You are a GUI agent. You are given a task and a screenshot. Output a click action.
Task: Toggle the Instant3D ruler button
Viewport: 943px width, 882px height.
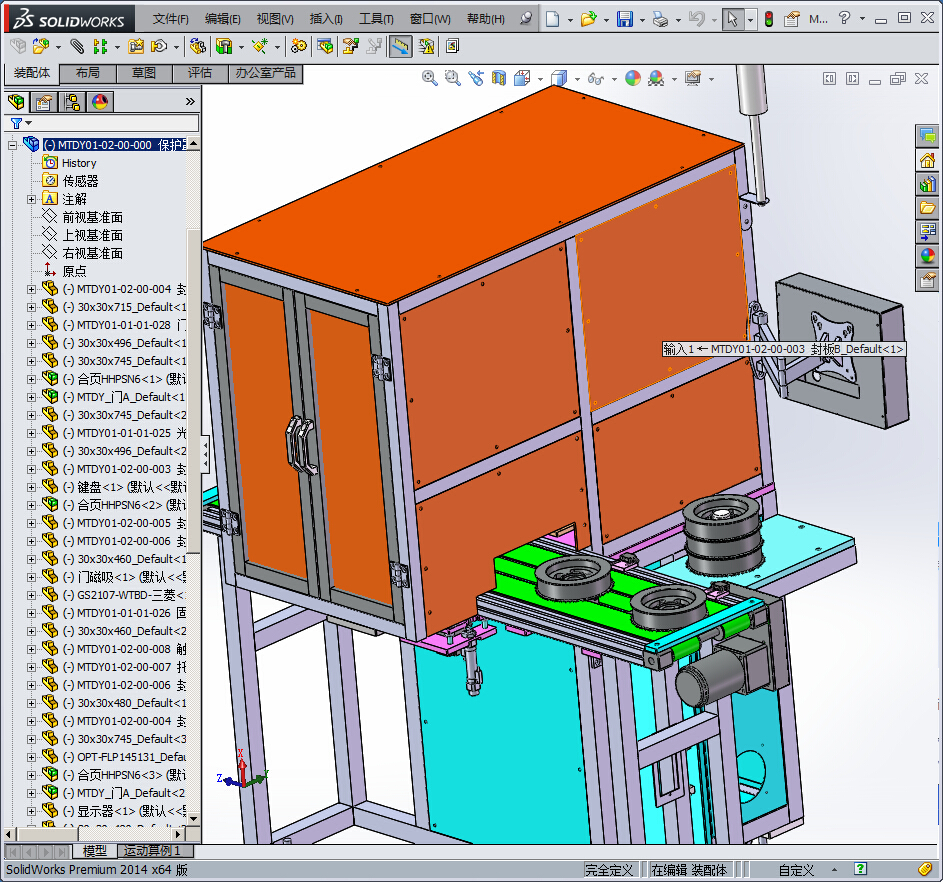tap(401, 46)
